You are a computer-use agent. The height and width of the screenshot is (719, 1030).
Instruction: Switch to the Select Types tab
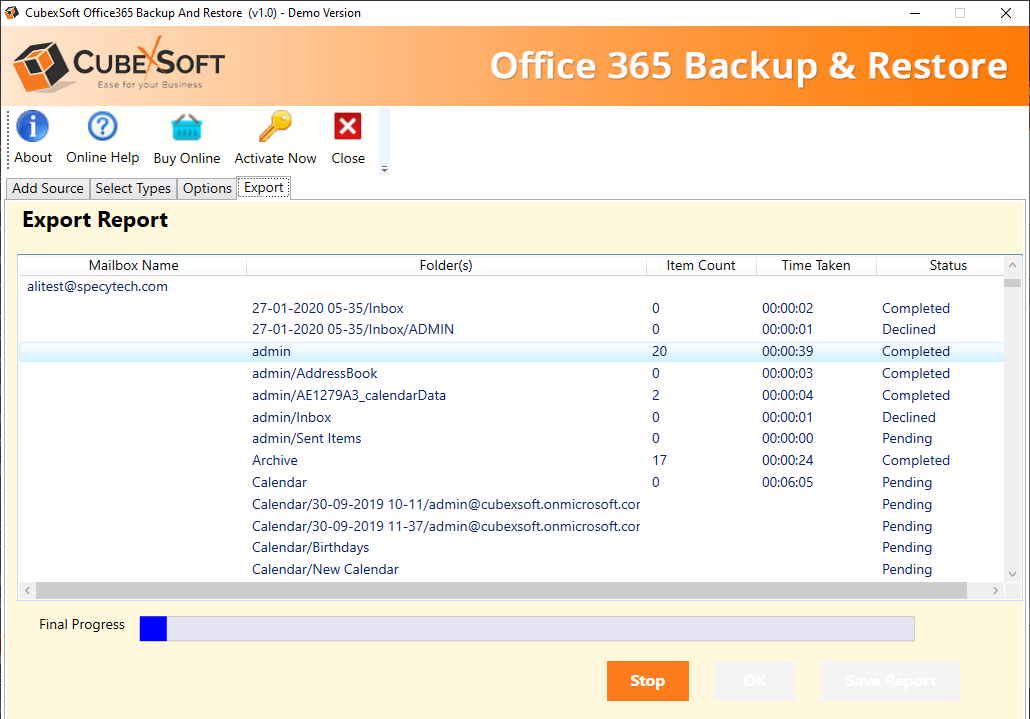tap(133, 188)
